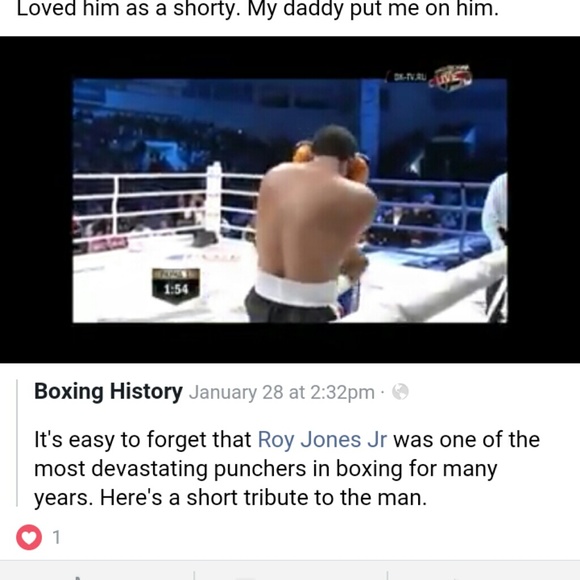Open the January 28 at 2:32pm timestamp
580x580 pixels.
(x=281, y=392)
